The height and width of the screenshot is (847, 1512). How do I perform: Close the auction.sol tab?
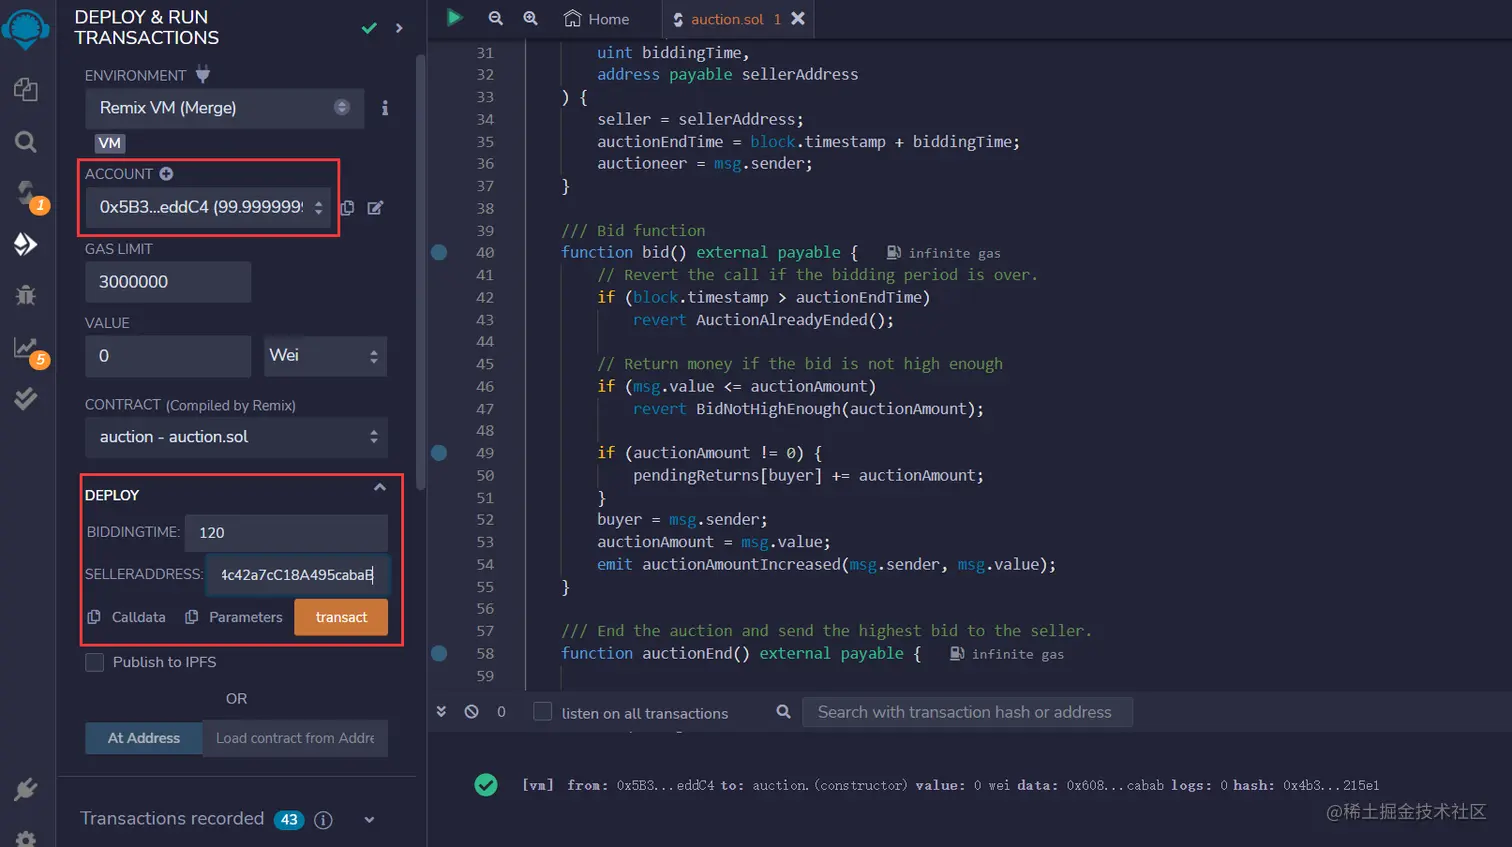[798, 18]
